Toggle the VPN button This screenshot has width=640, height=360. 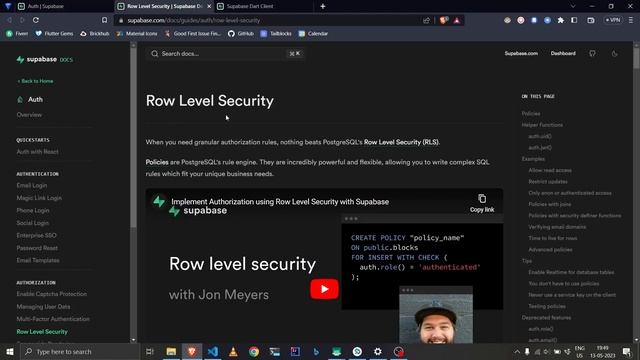(x=613, y=20)
